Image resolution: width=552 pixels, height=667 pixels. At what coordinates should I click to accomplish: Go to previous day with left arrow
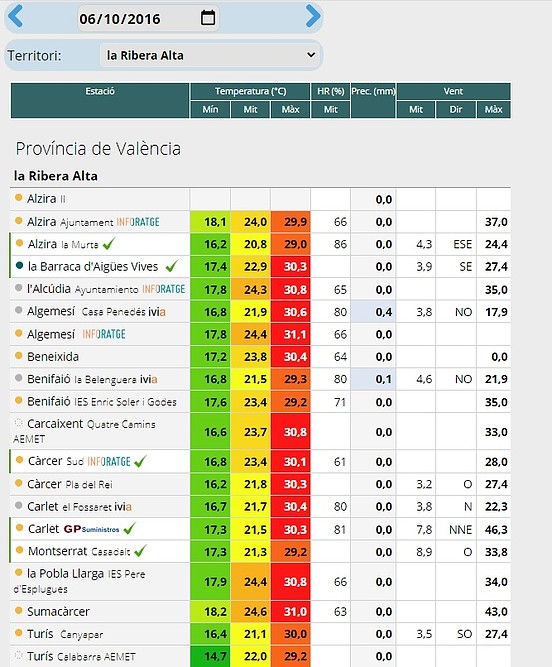point(15,16)
